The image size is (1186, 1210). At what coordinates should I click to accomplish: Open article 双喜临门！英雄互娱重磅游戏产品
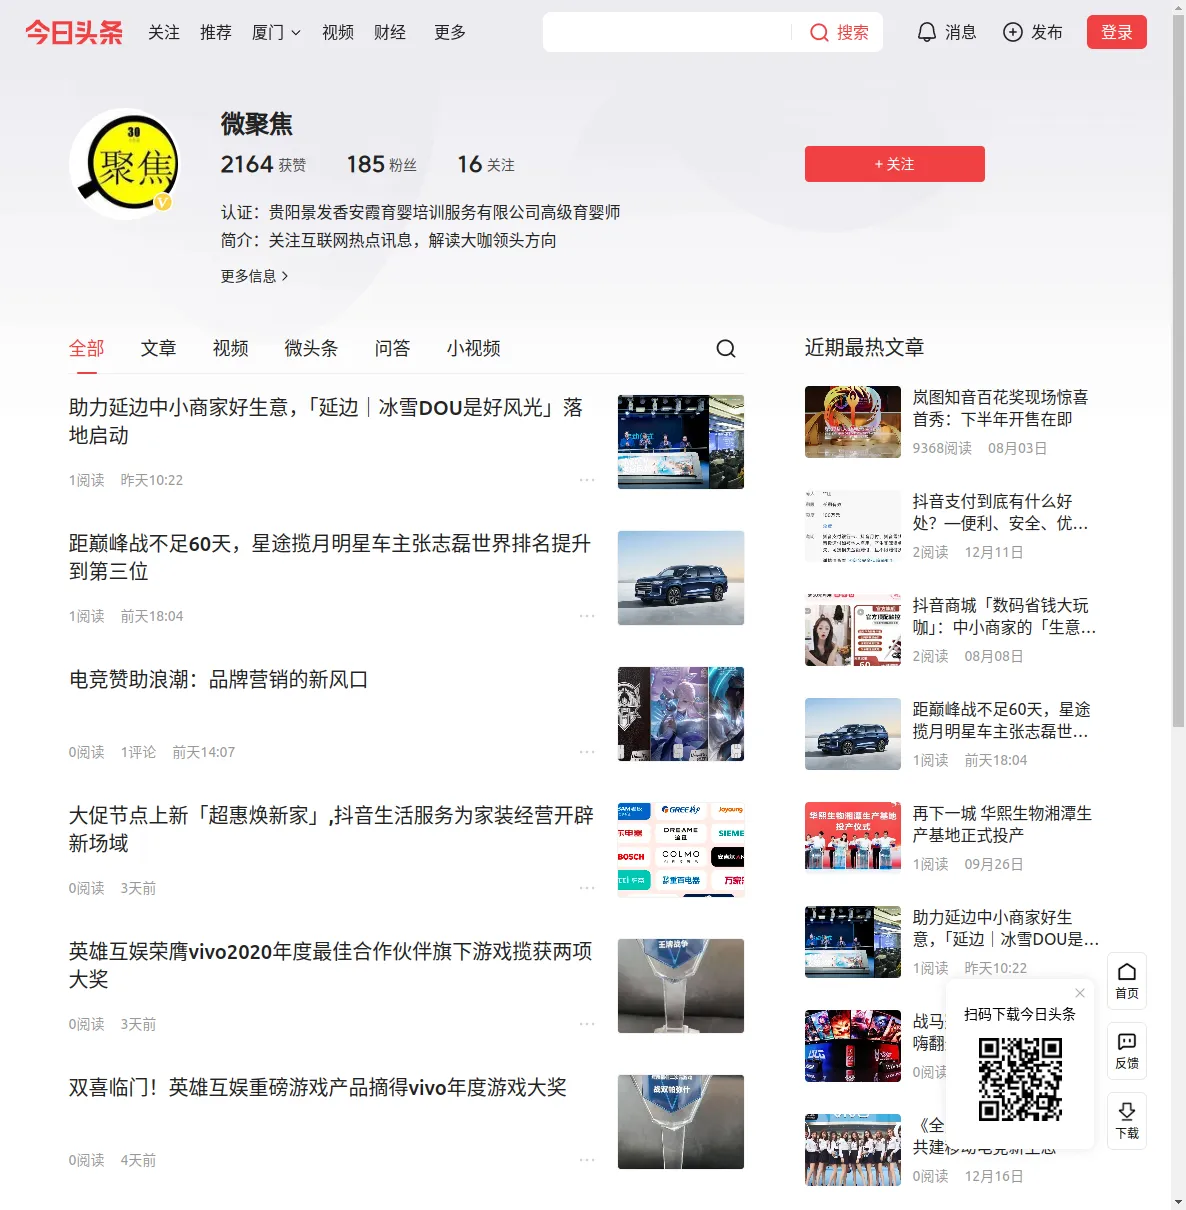[x=318, y=1088]
